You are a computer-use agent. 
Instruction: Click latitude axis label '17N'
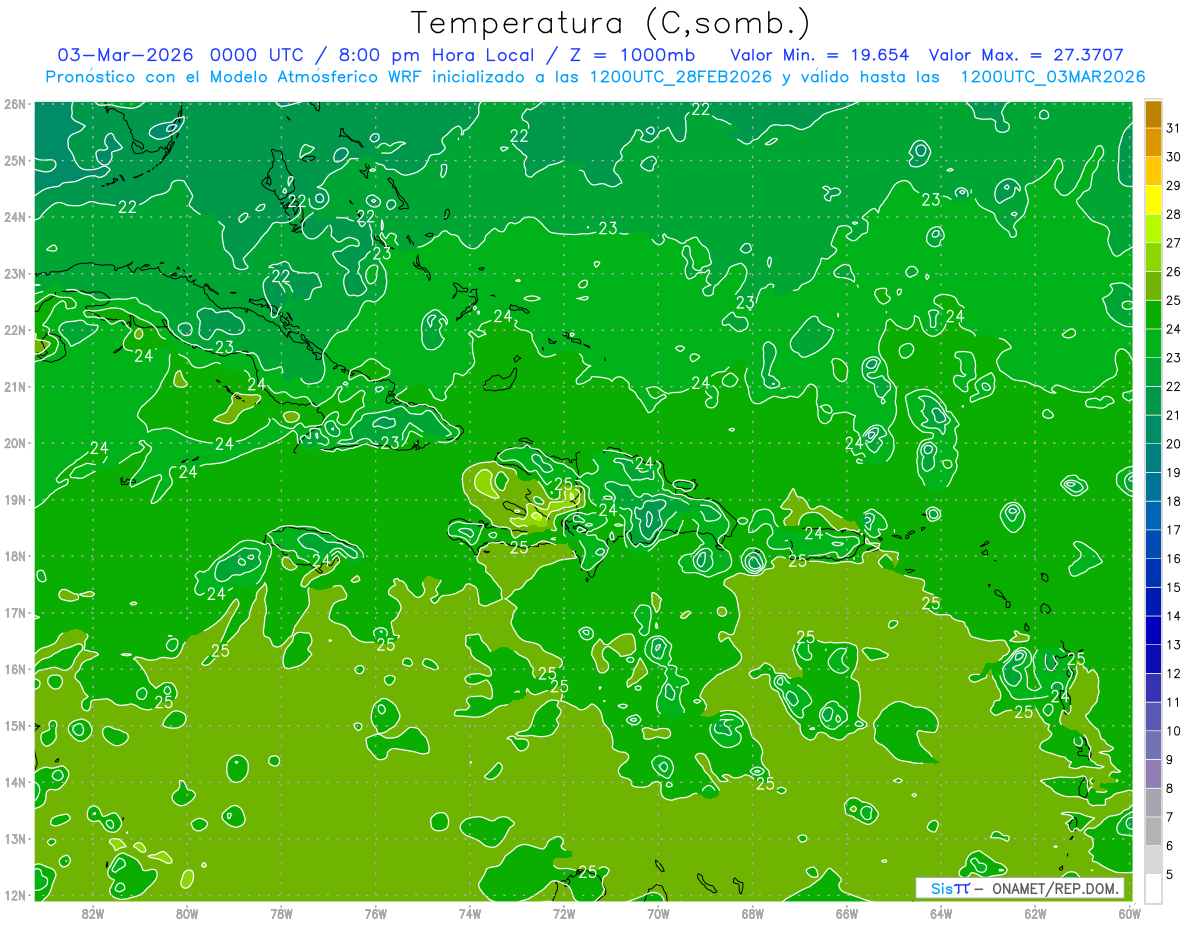pos(15,612)
